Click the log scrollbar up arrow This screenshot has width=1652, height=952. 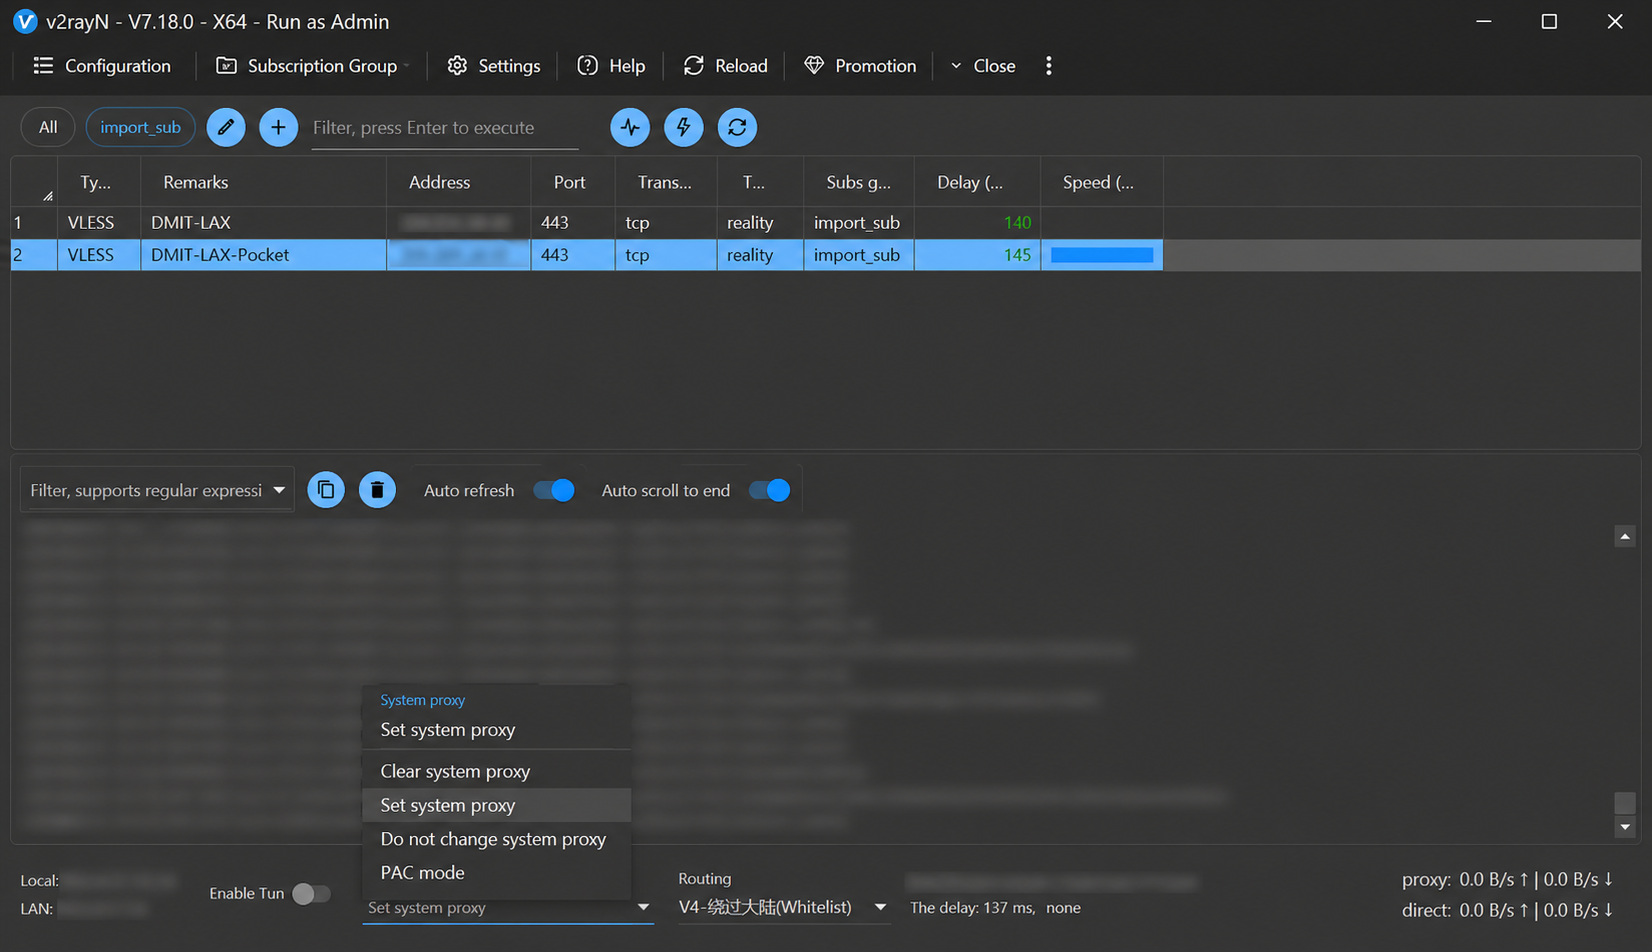tap(1625, 537)
